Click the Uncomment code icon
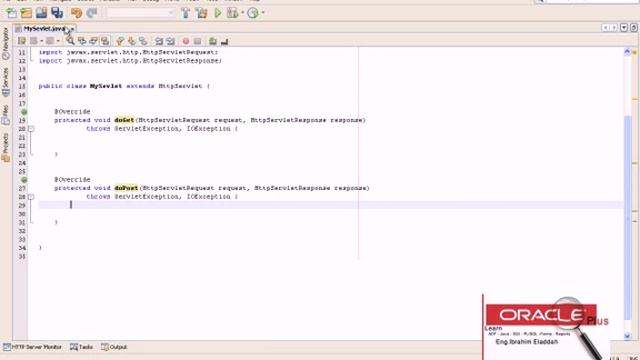The width and height of the screenshot is (640, 360). [x=224, y=41]
